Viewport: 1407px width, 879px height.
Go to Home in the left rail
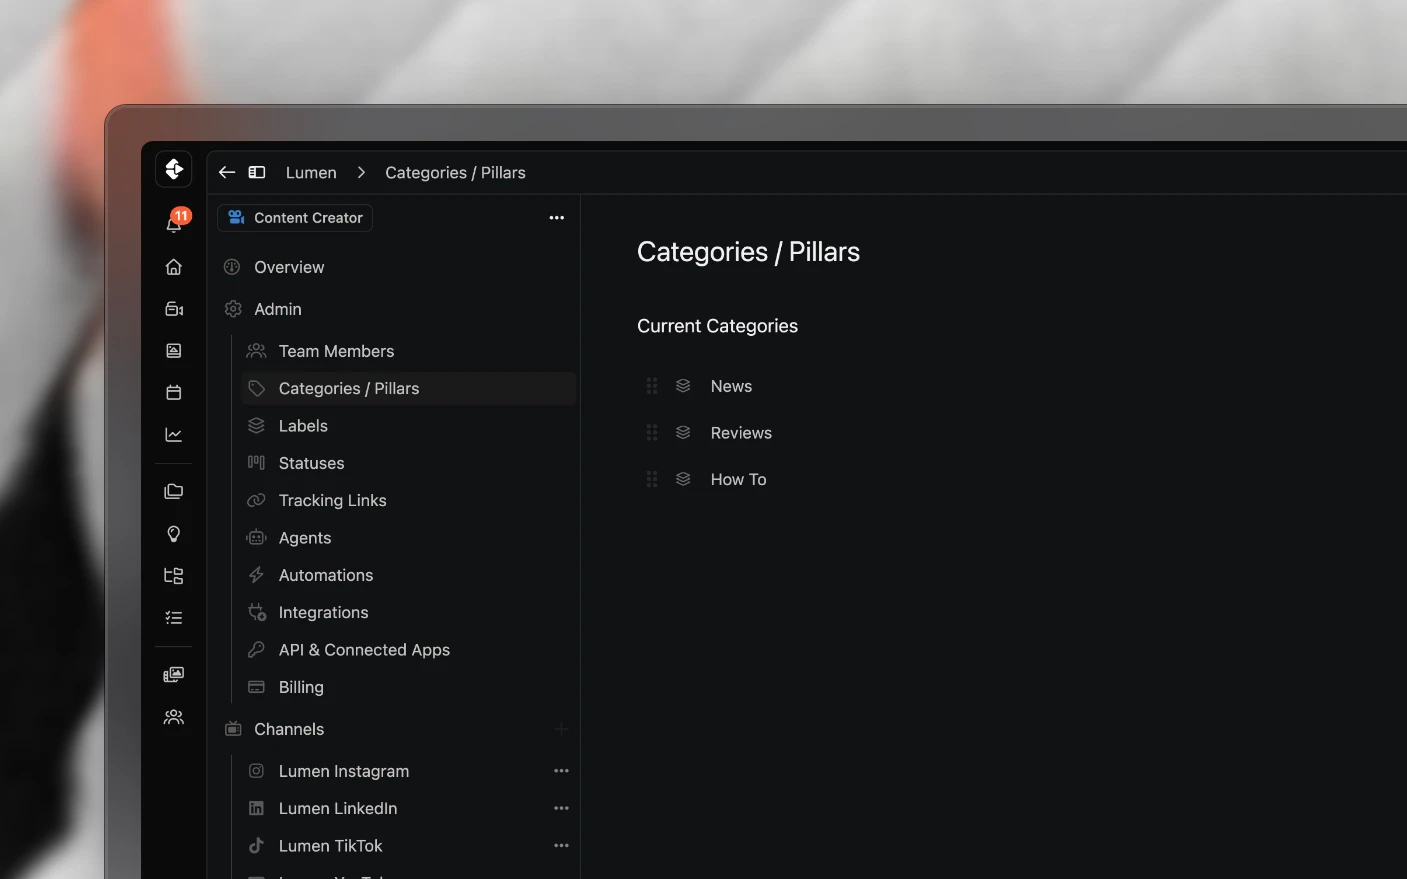[174, 267]
